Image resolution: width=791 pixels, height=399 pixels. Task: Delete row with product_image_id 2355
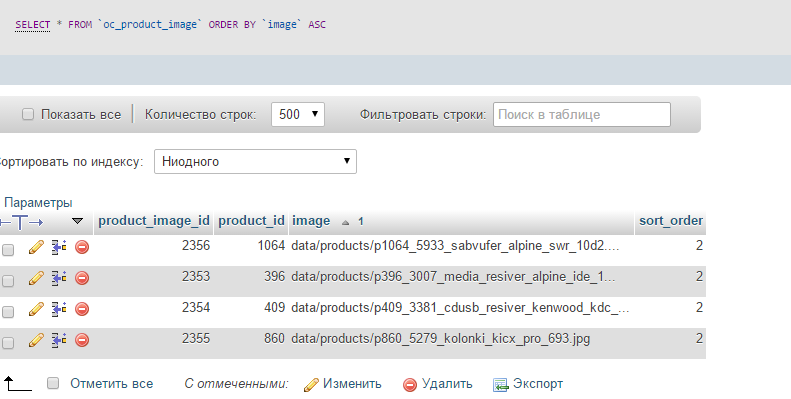[82, 340]
